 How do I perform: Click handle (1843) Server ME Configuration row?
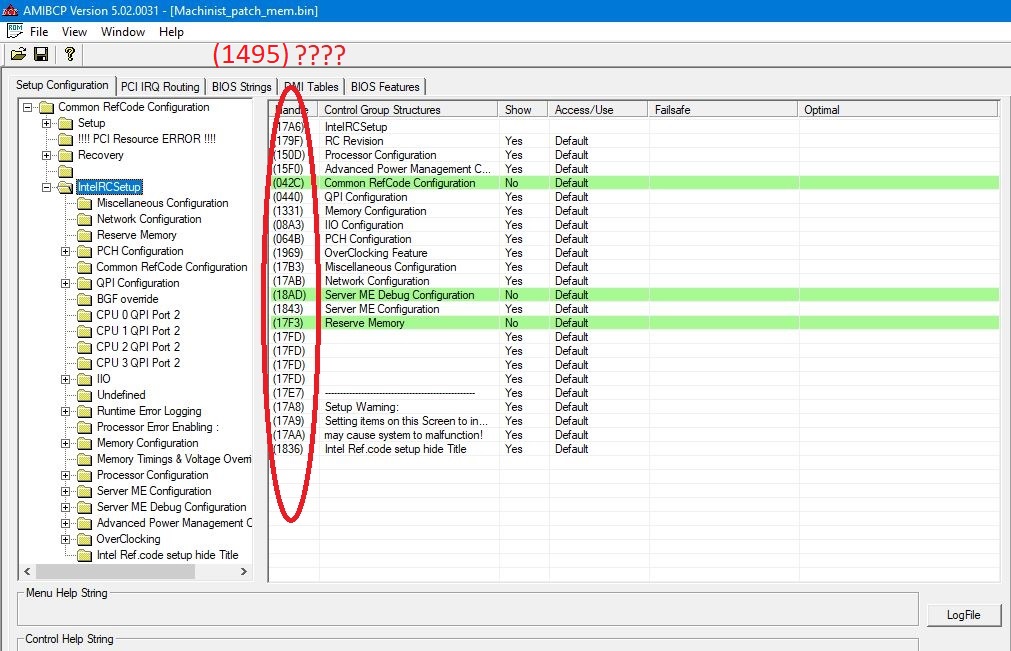click(288, 309)
